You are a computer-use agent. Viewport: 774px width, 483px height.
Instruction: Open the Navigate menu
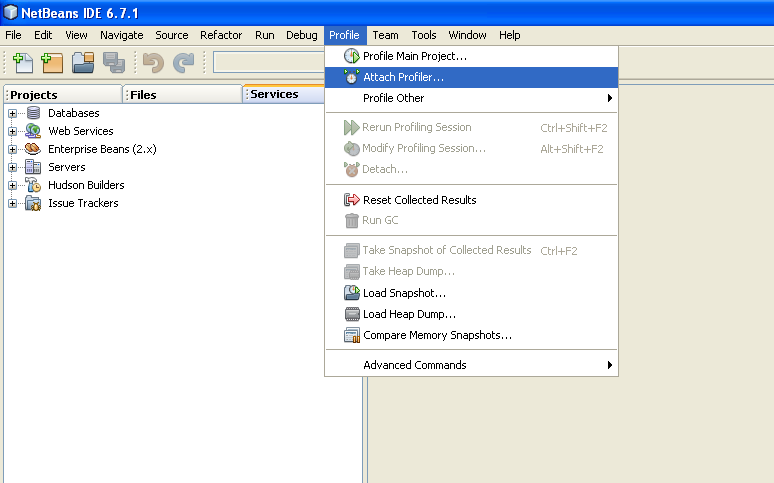[121, 35]
